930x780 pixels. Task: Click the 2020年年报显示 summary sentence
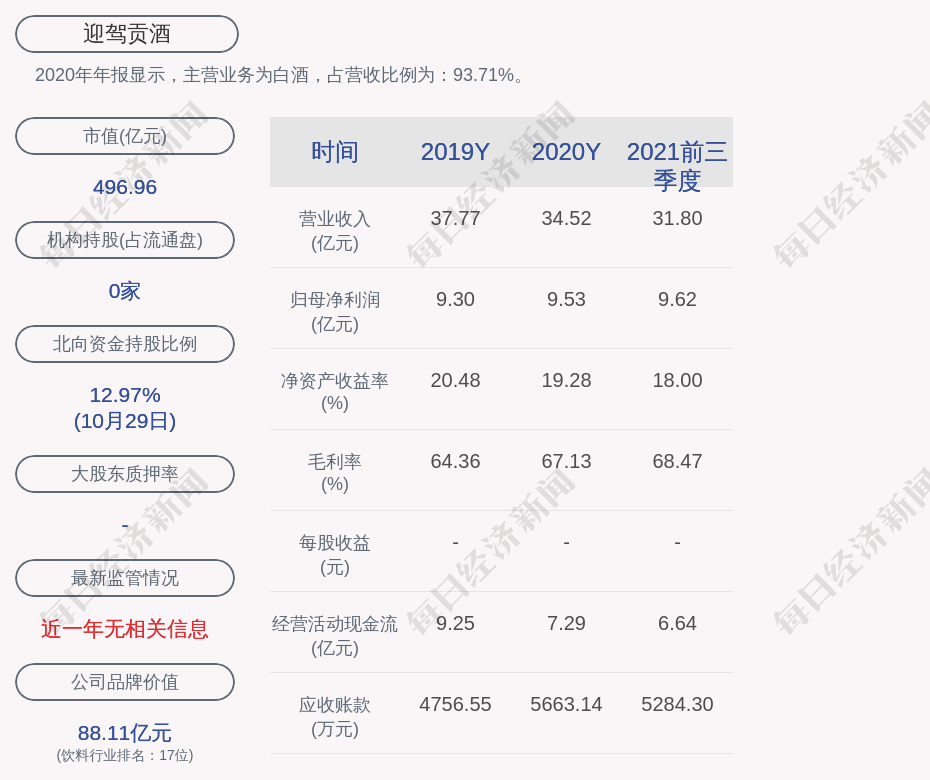(x=280, y=75)
